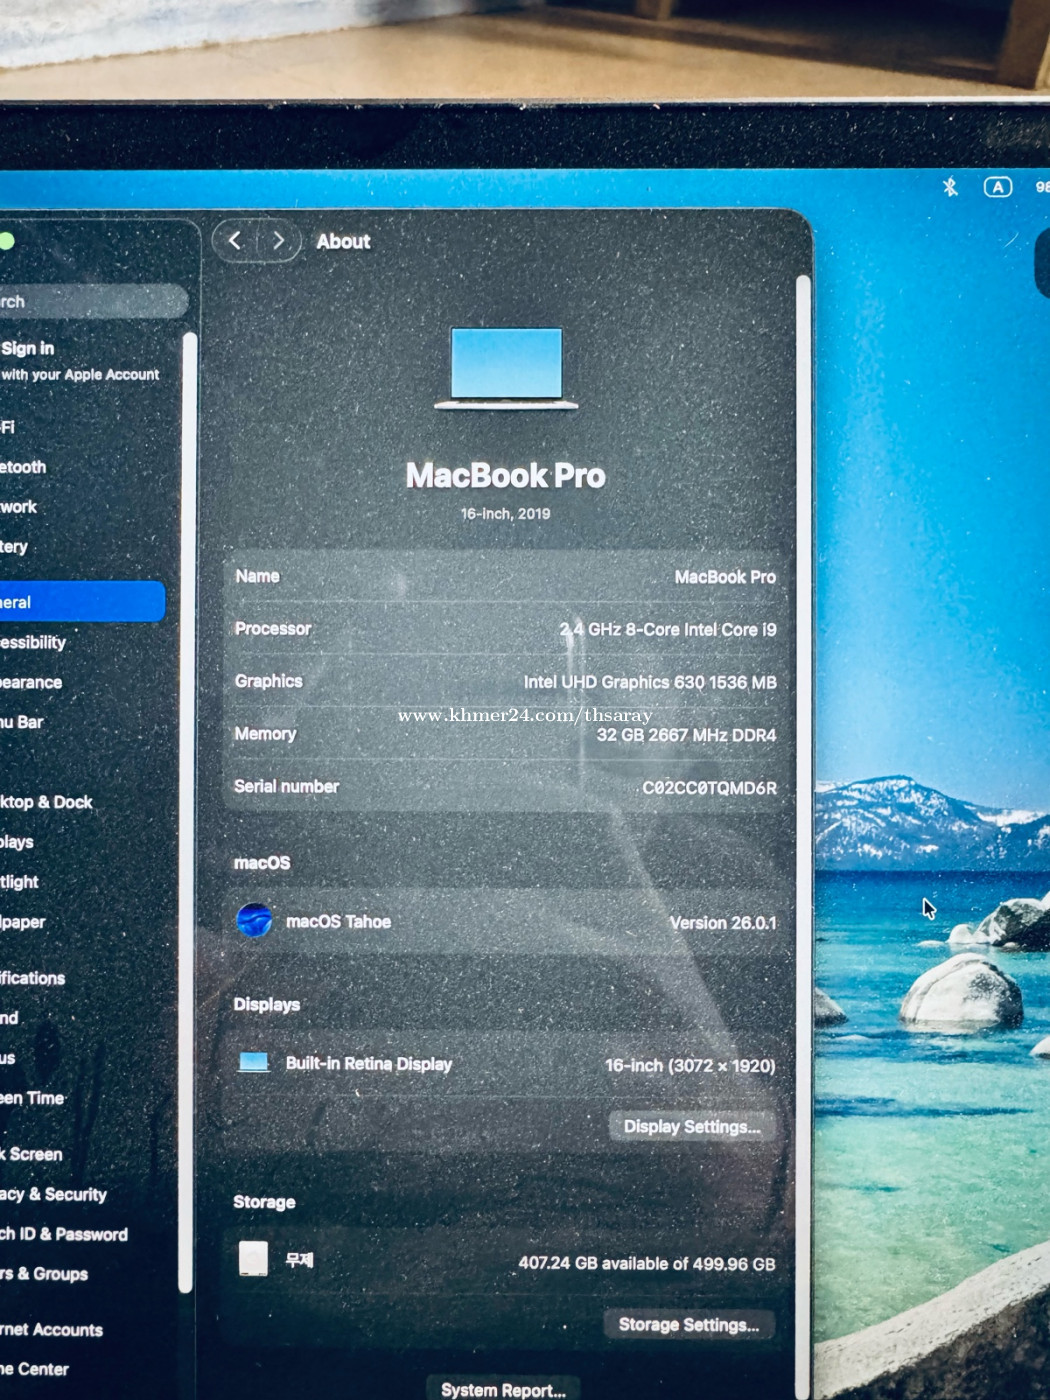Click the Bluetooth icon in menu bar
1050x1400 pixels.
950,187
